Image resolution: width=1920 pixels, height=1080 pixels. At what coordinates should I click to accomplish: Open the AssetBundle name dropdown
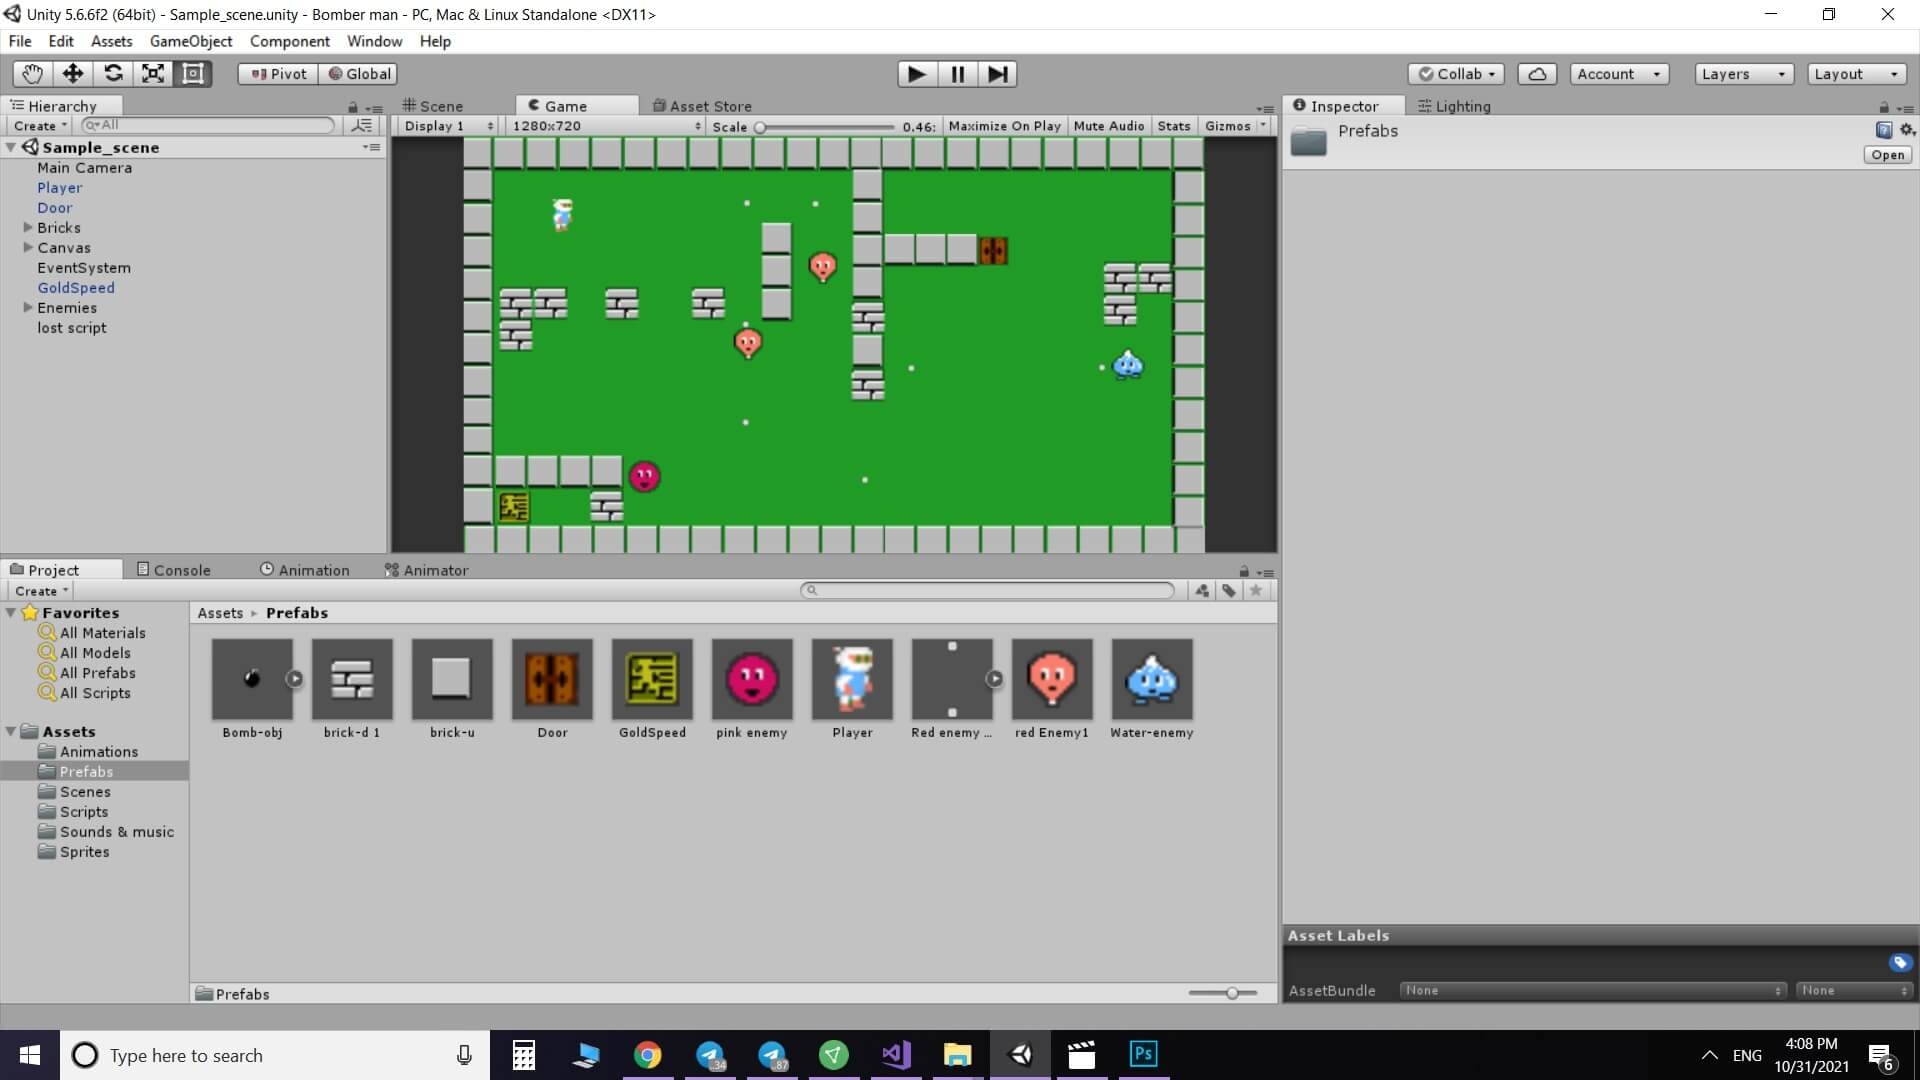pyautogui.click(x=1593, y=991)
